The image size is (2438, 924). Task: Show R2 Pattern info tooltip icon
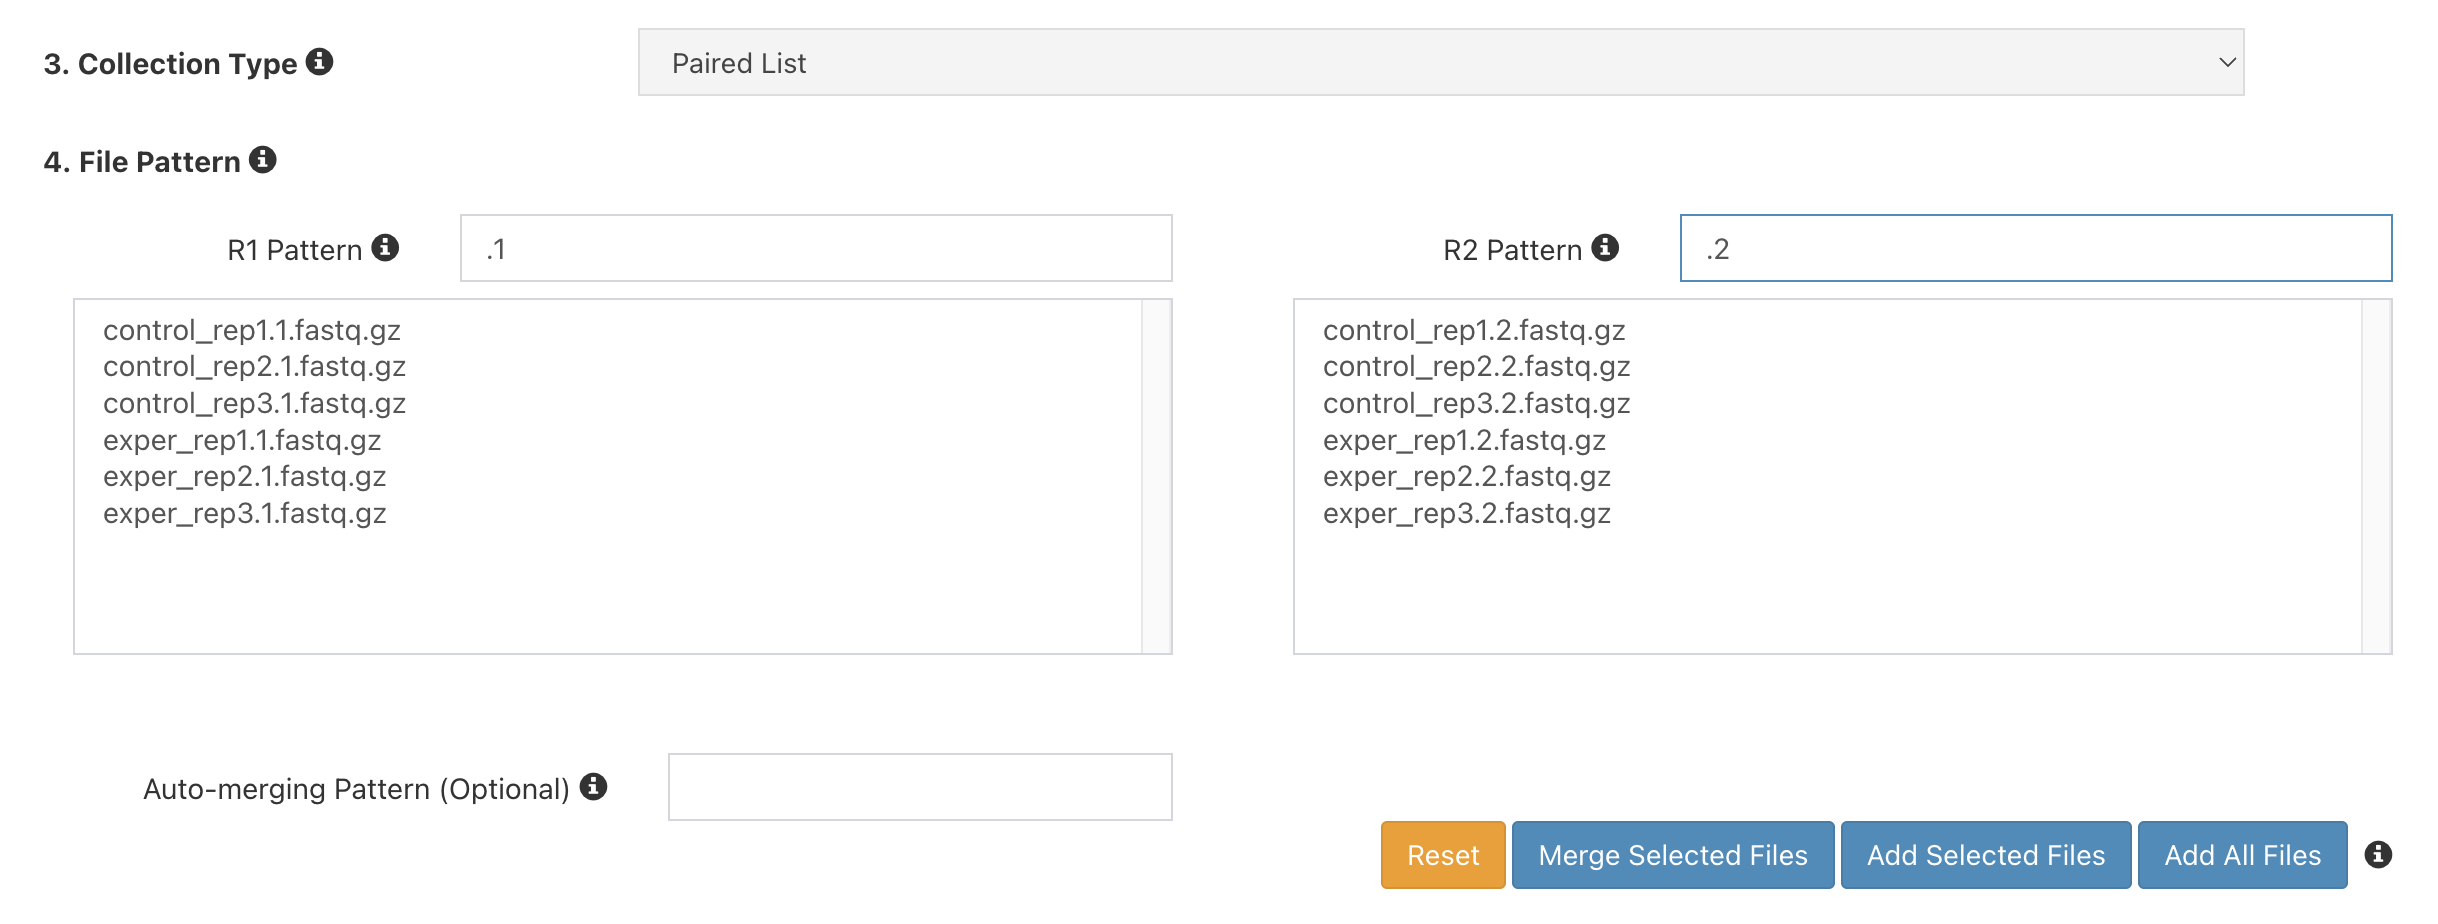pos(1605,248)
